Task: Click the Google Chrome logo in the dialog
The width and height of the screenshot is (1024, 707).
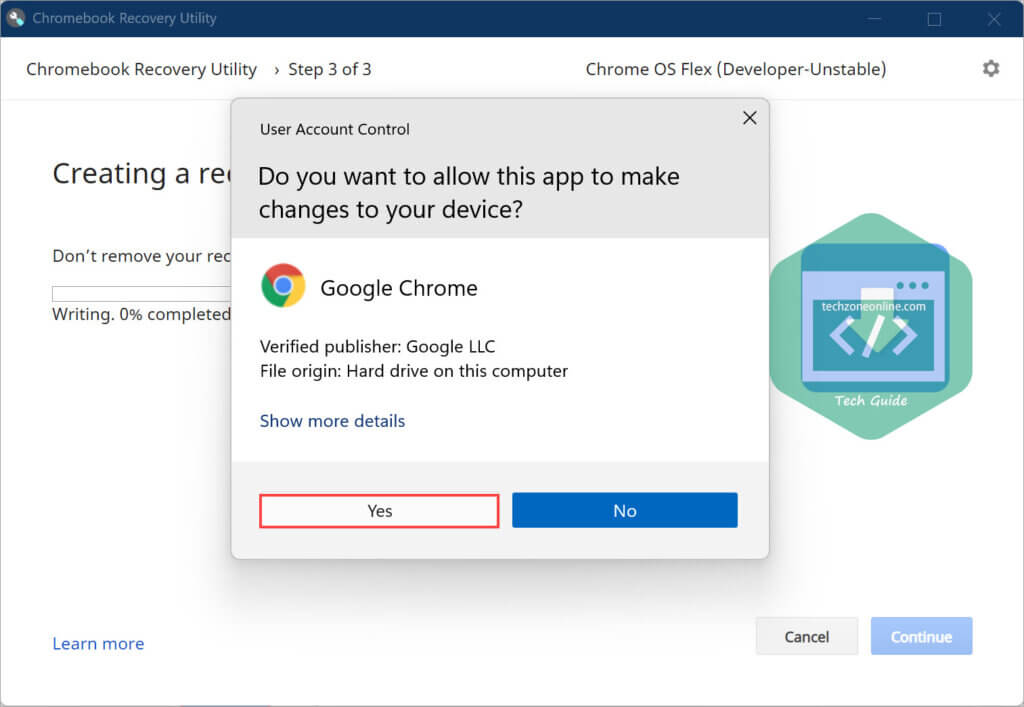Action: [283, 286]
